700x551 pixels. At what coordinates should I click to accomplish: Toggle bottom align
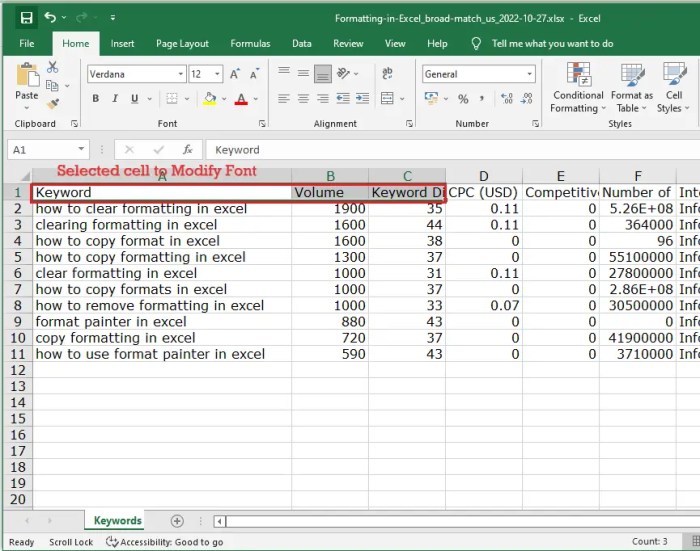[323, 74]
